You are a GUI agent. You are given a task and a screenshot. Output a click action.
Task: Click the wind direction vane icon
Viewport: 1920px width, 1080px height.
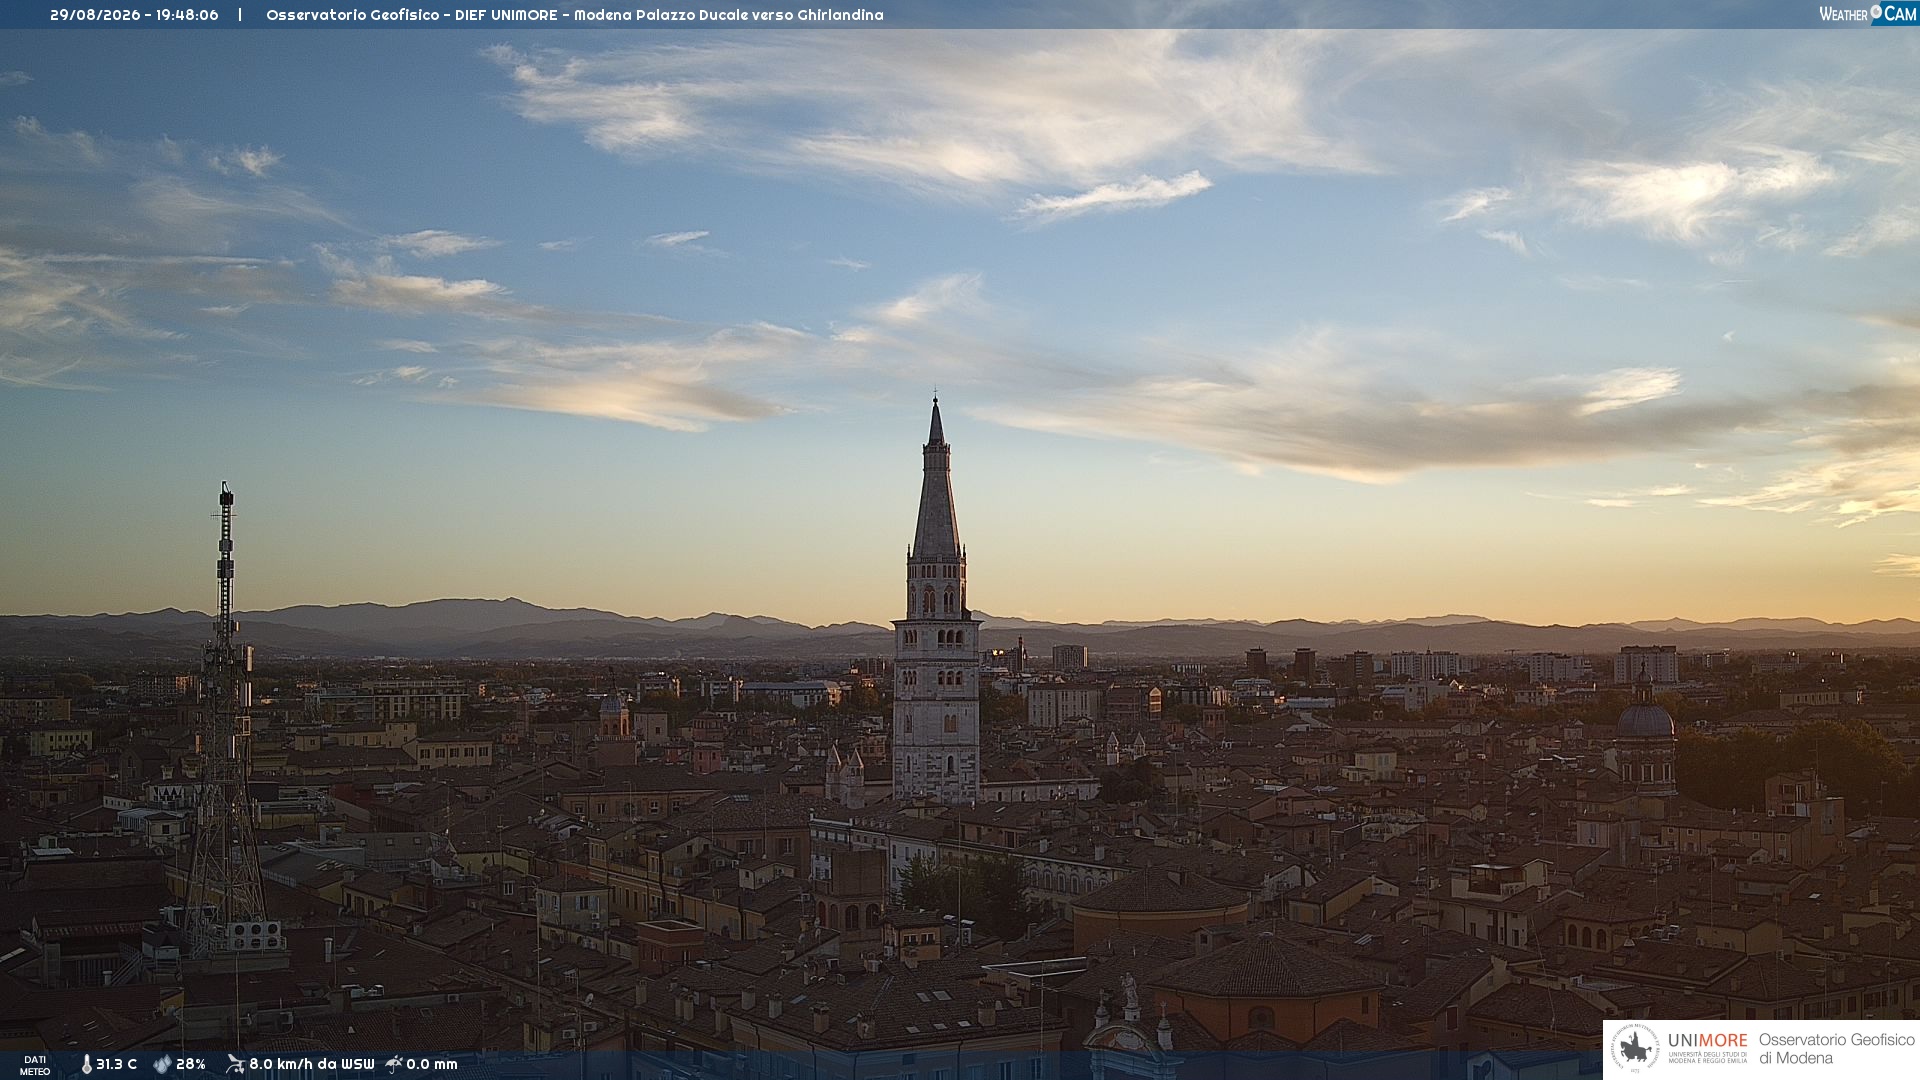click(235, 1064)
